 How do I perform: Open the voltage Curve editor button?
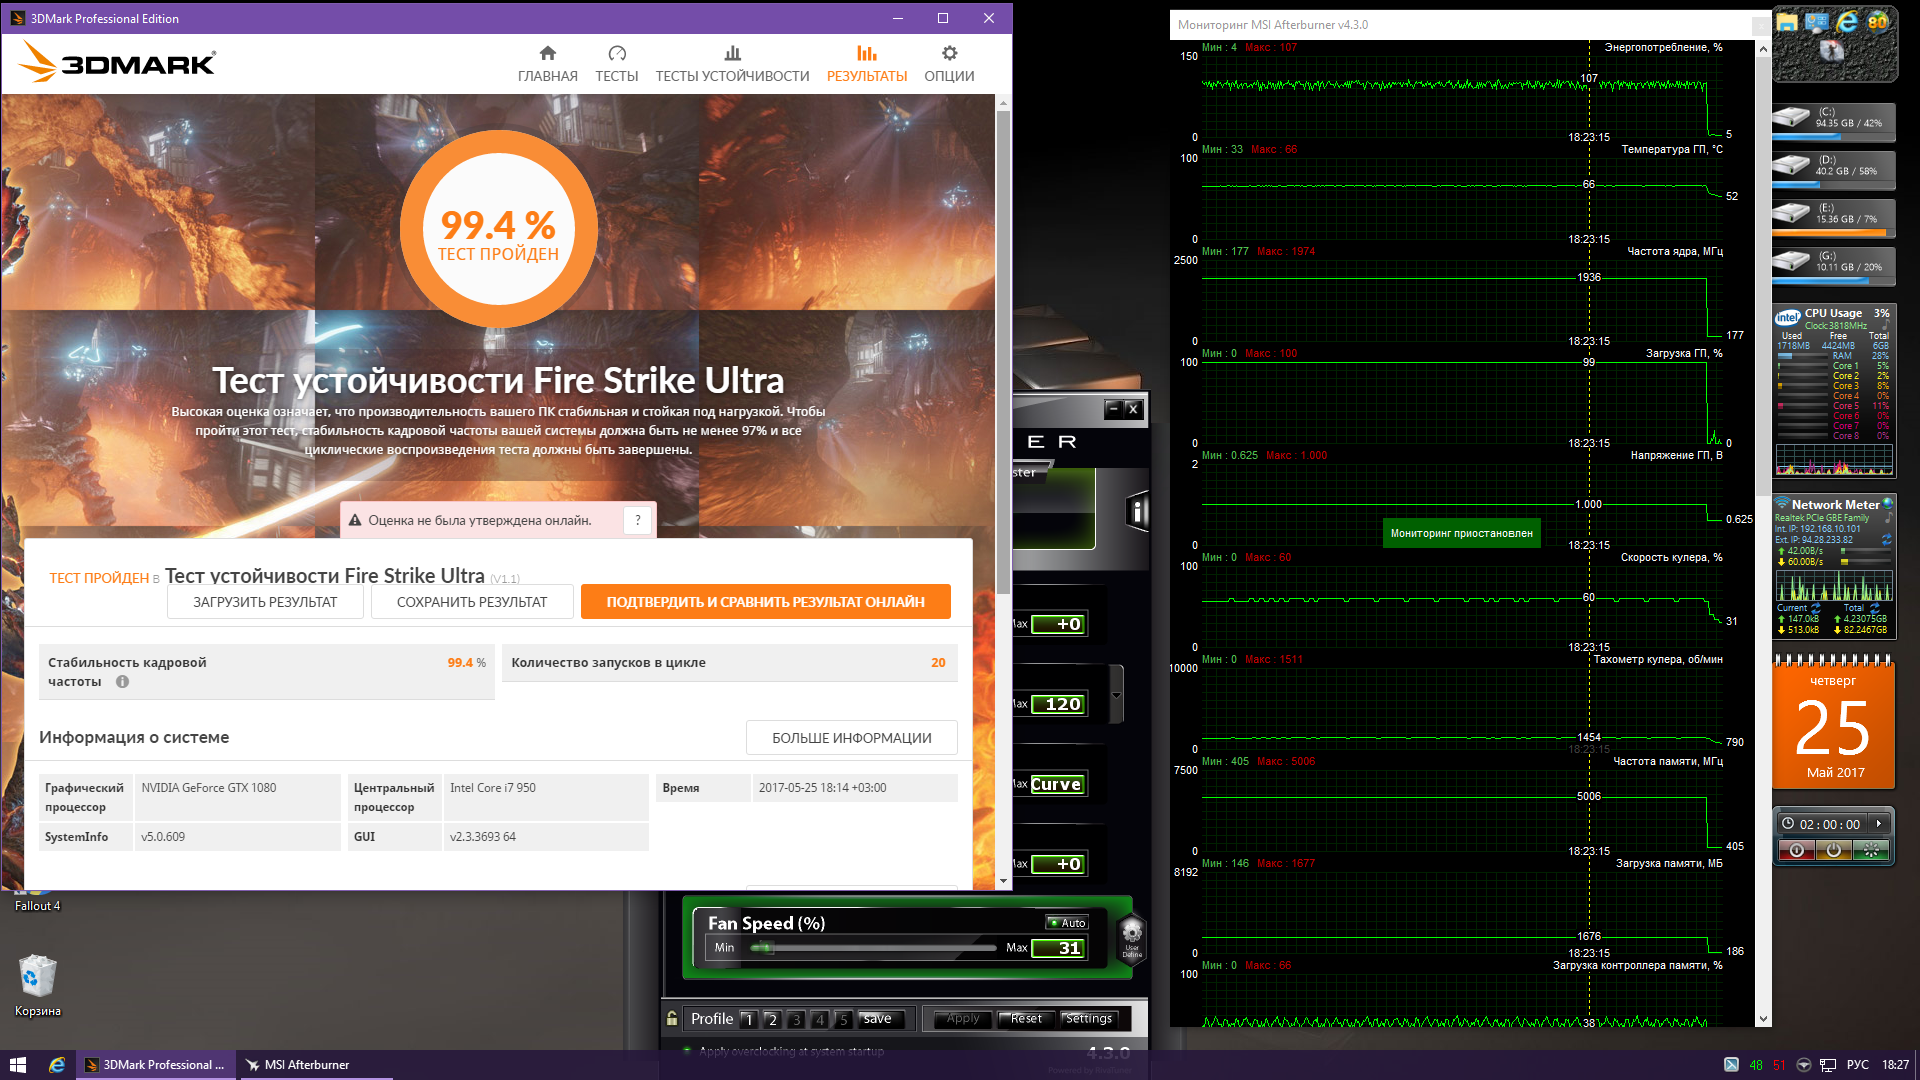(1056, 784)
